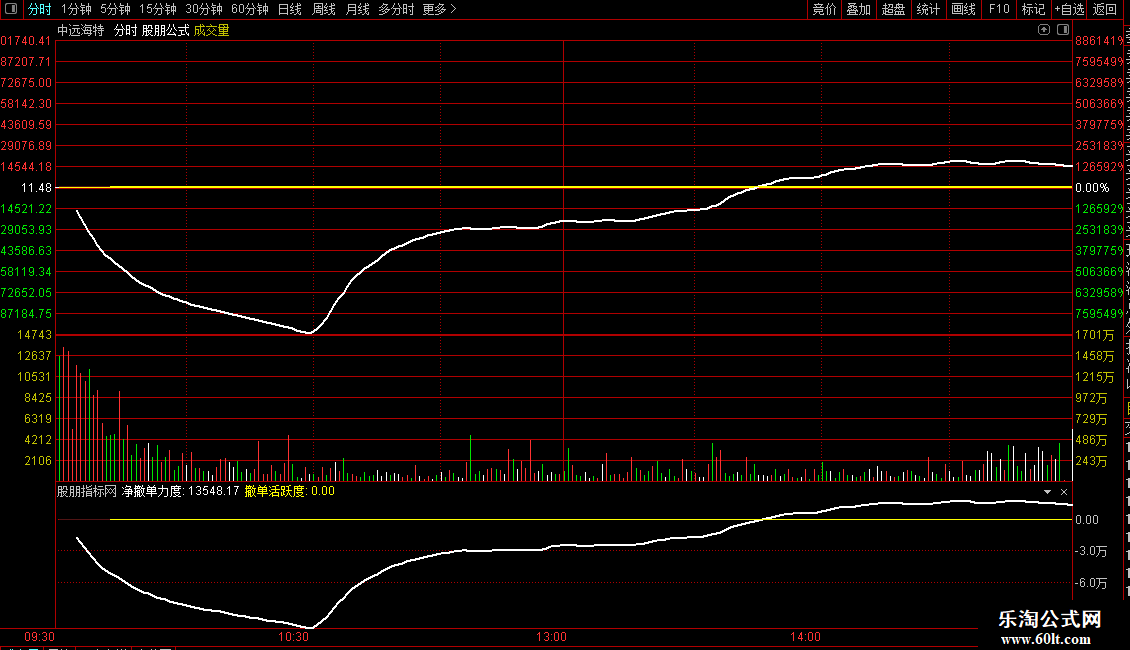Image resolution: width=1130 pixels, height=650 pixels.
Task: Toggle the 成交量 volume indicator label
Action: (x=211, y=30)
